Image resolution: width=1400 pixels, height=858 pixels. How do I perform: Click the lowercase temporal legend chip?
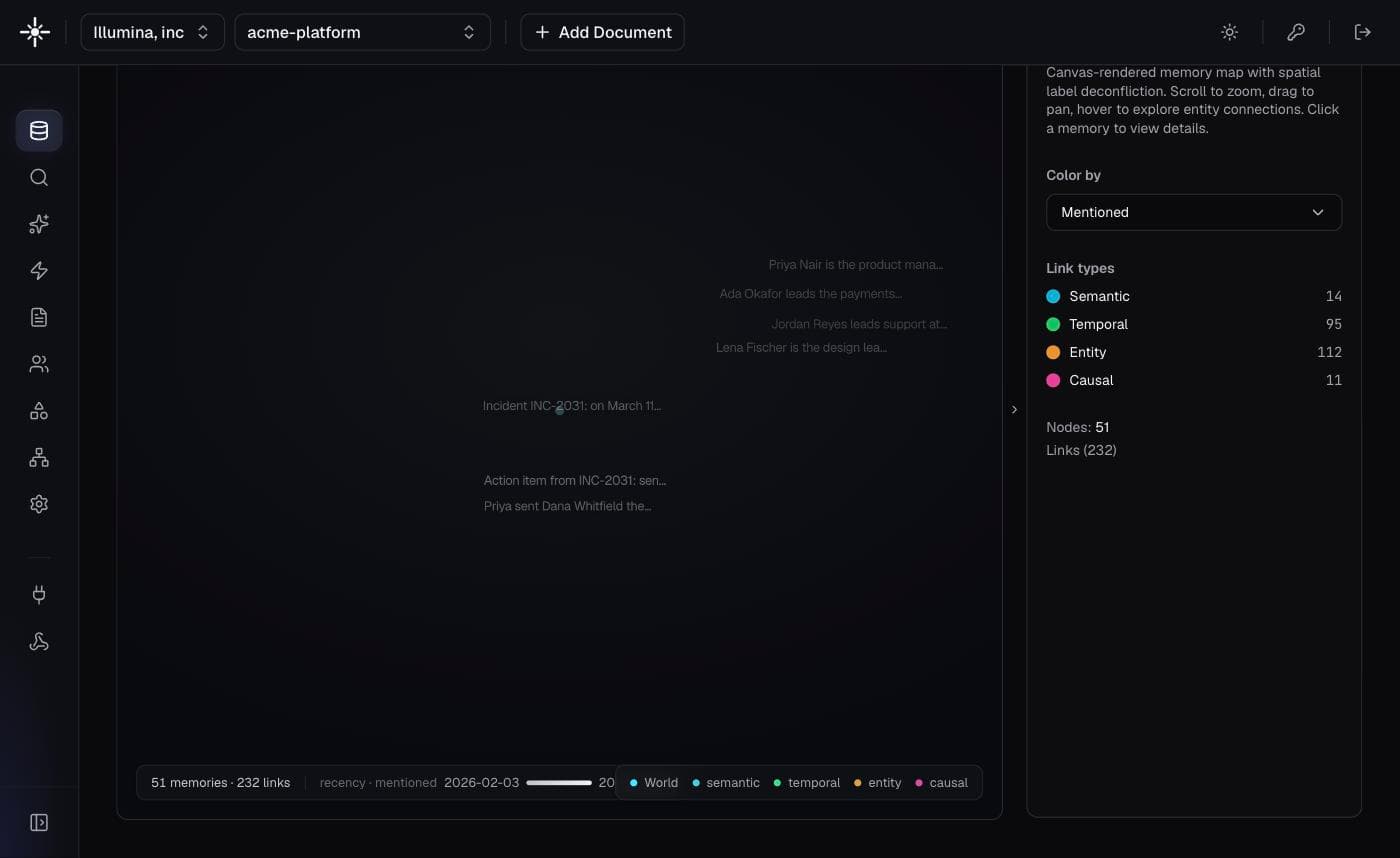(807, 783)
